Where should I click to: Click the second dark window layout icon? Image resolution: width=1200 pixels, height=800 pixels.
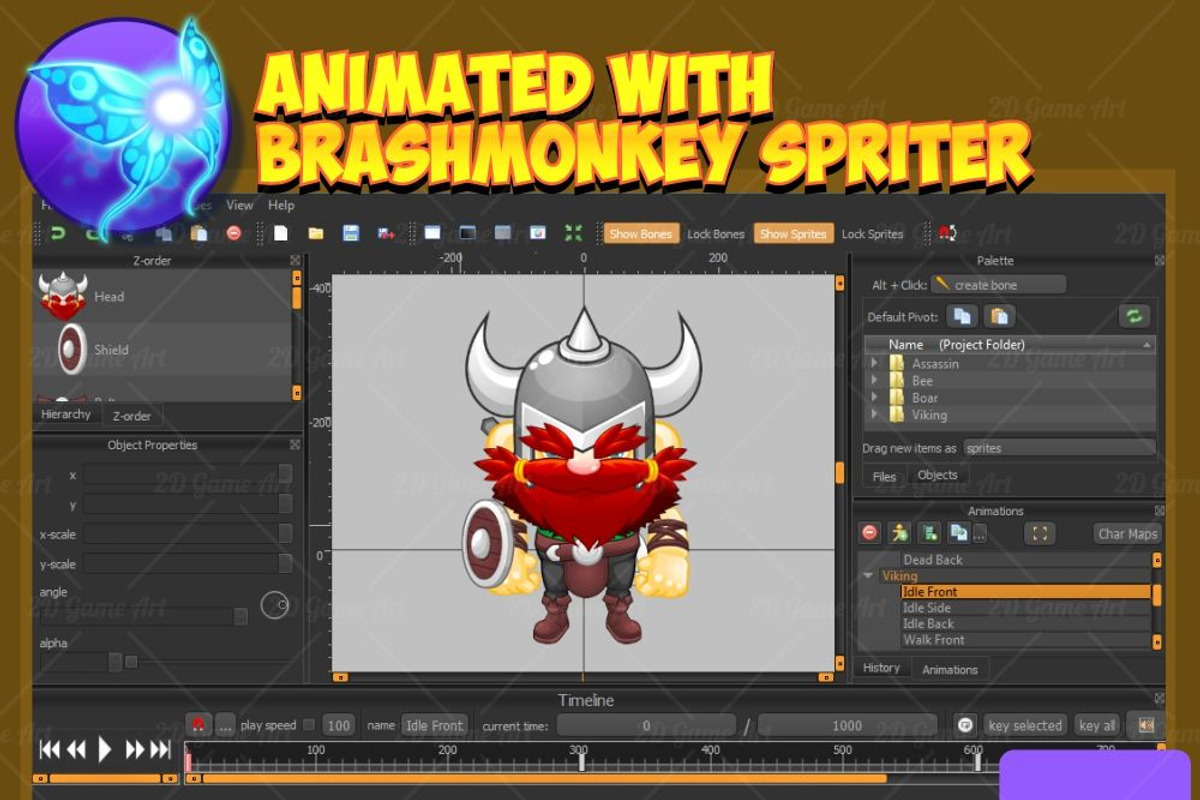click(467, 233)
